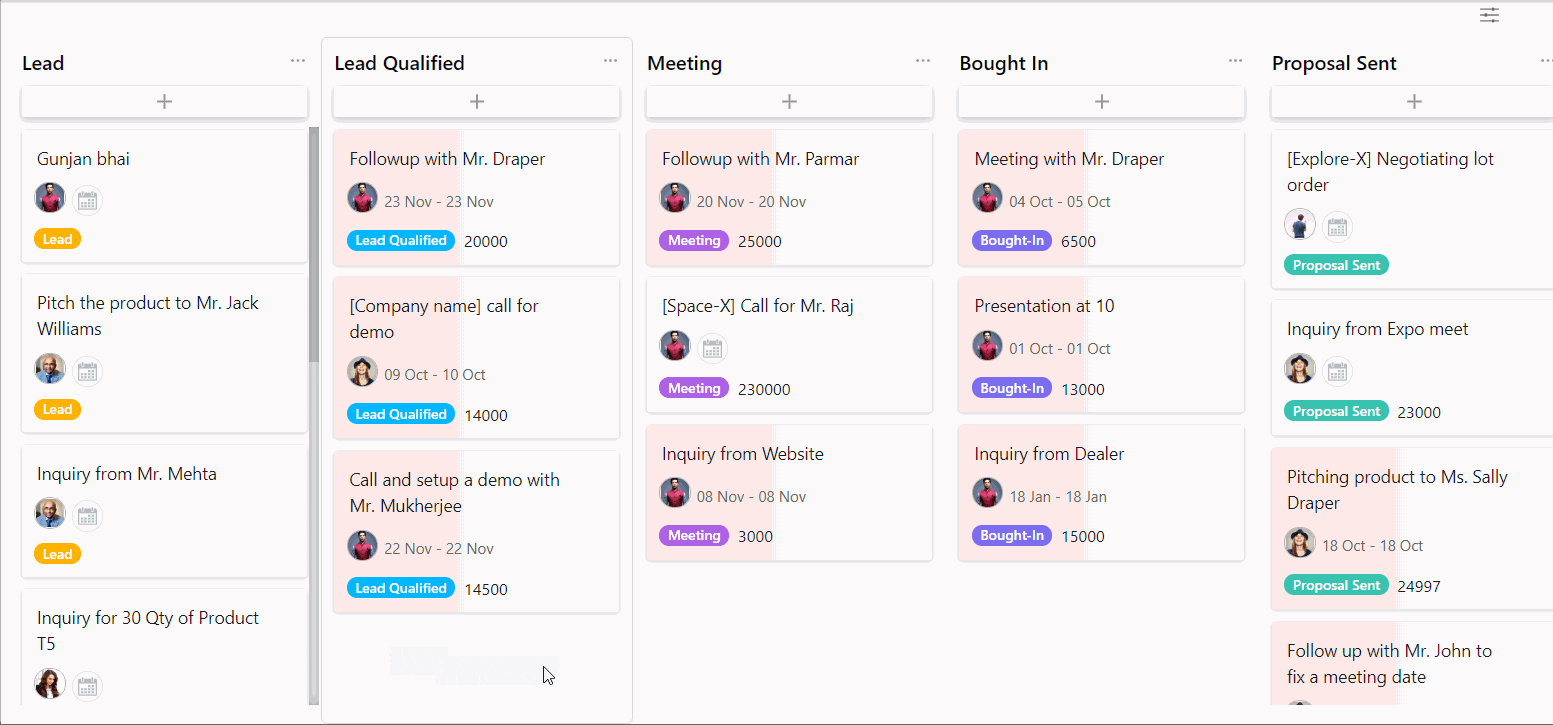The width and height of the screenshot is (1553, 725).
Task: Click the avatar on Inquiry from Dealer card
Action: [x=987, y=495]
